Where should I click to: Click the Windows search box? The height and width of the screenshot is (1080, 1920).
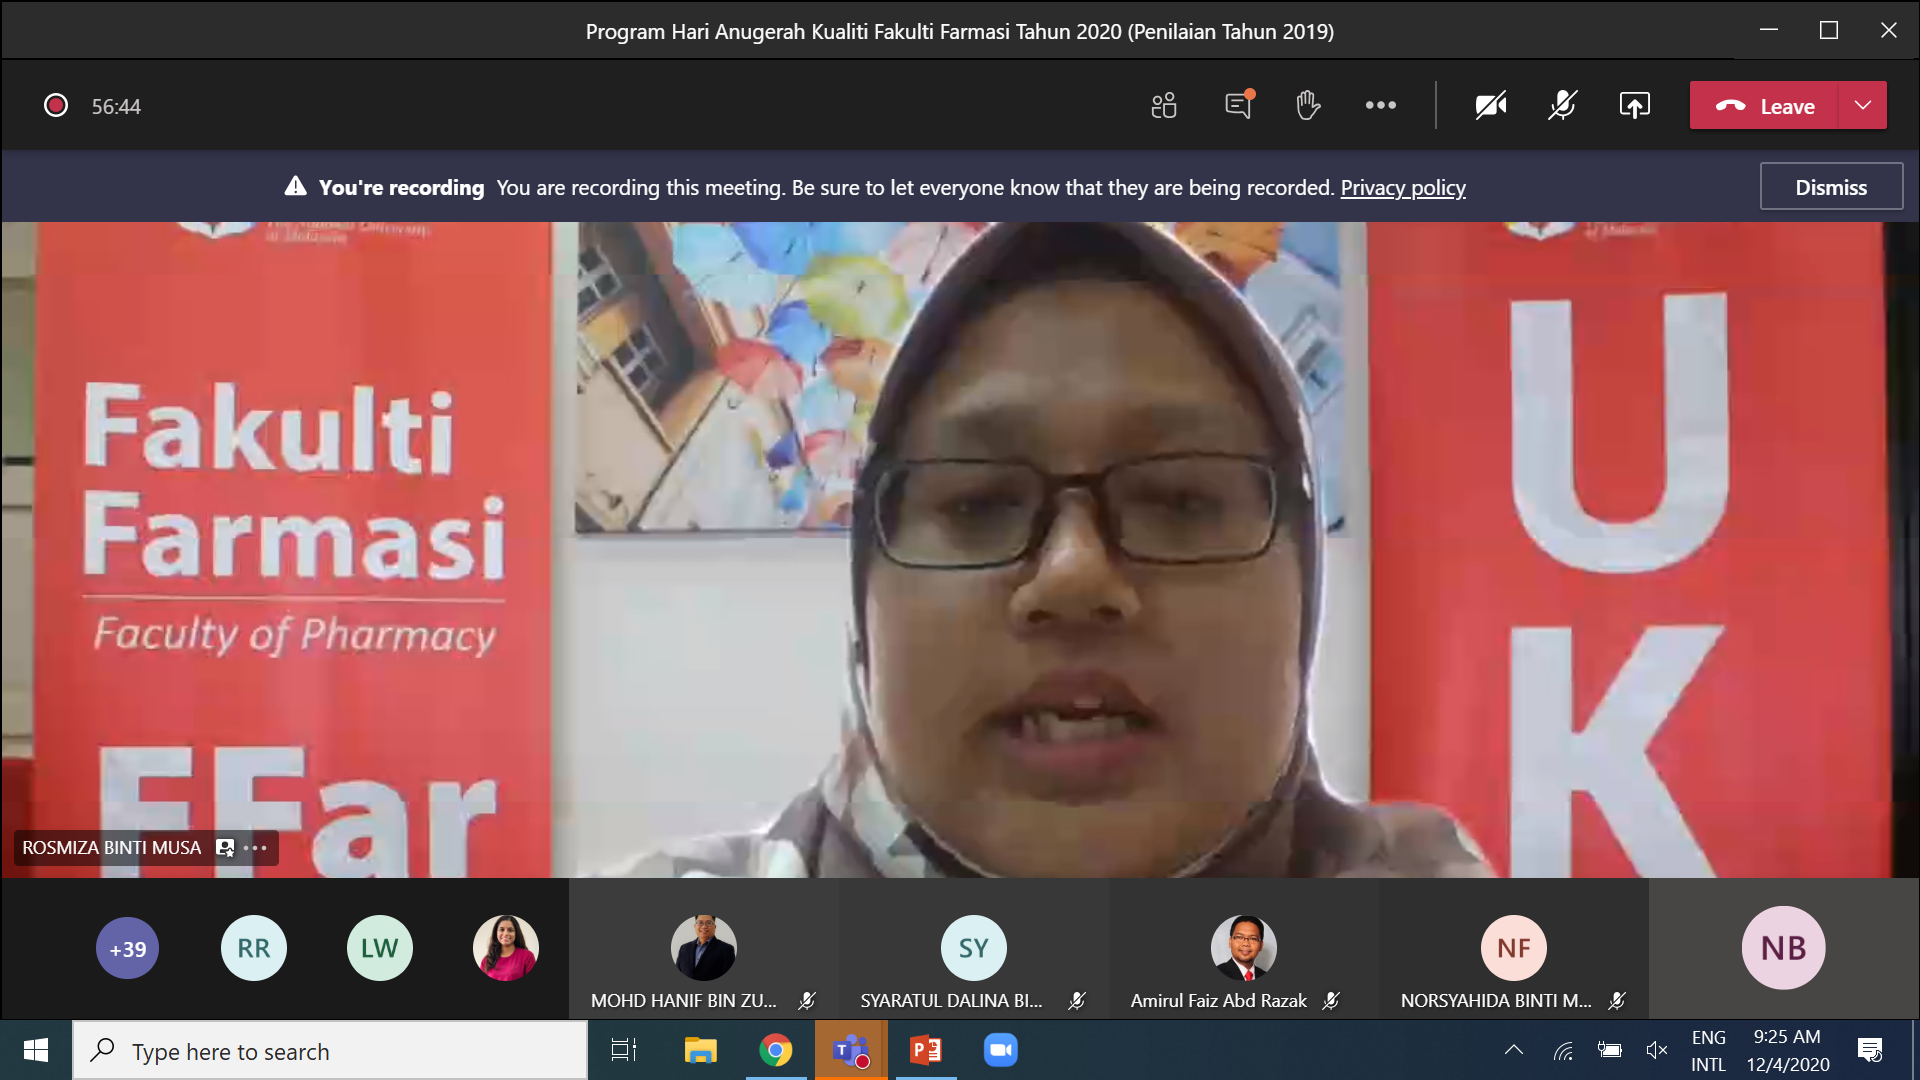click(330, 1051)
